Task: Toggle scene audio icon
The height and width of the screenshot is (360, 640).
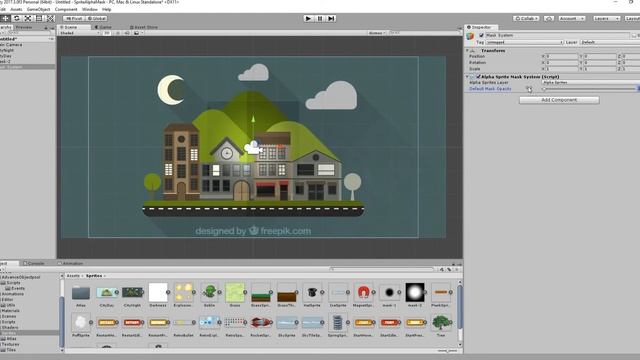Action: (x=127, y=33)
